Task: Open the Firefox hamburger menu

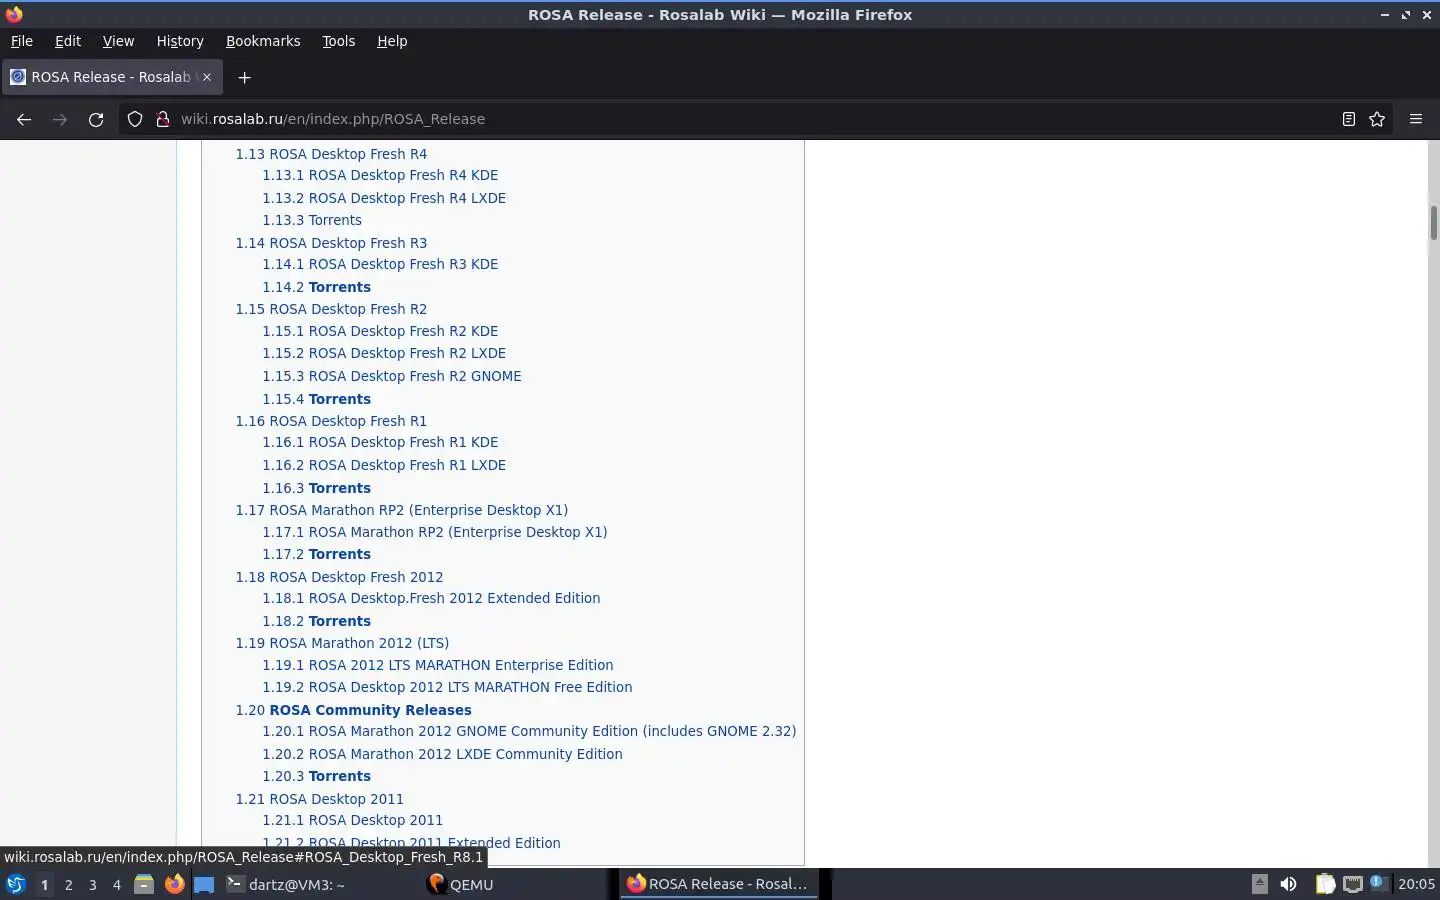Action: click(1415, 119)
